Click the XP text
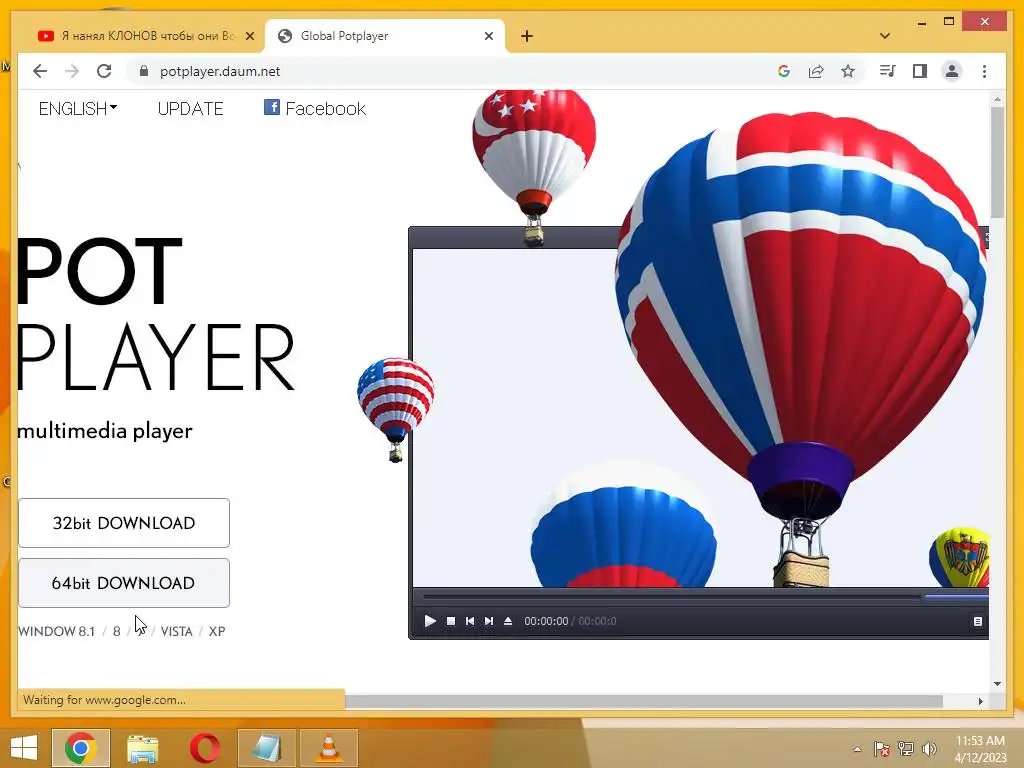 click(x=217, y=632)
